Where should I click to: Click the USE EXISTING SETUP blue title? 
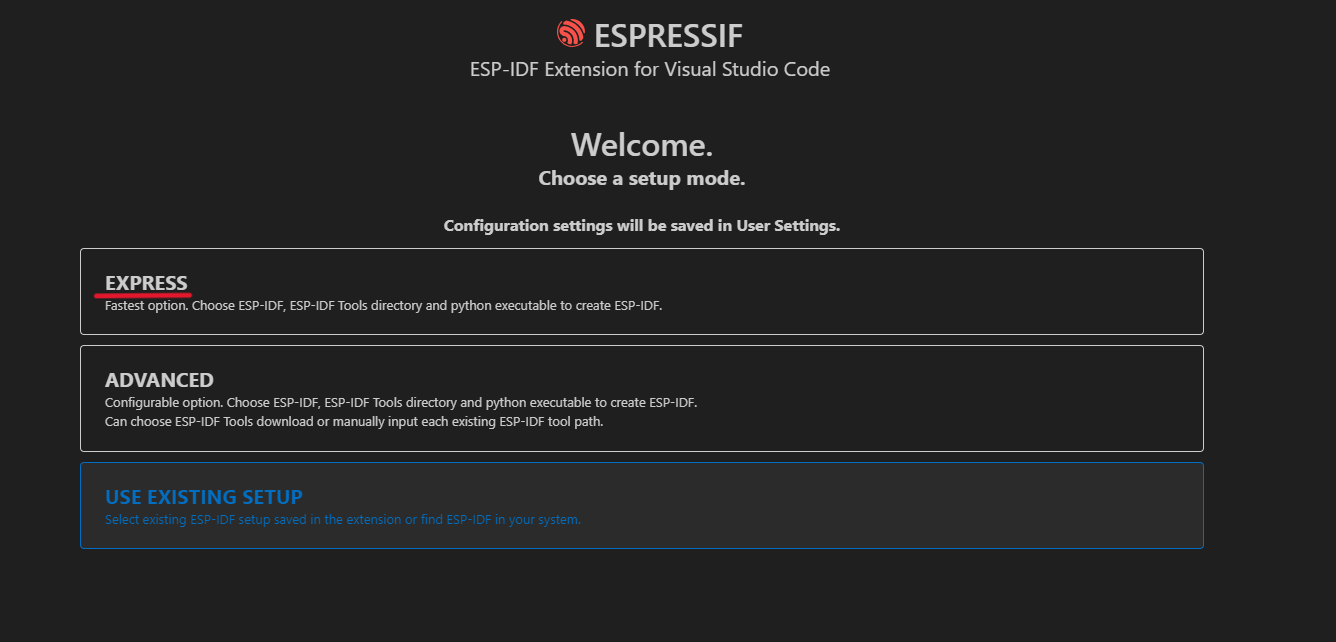203,496
